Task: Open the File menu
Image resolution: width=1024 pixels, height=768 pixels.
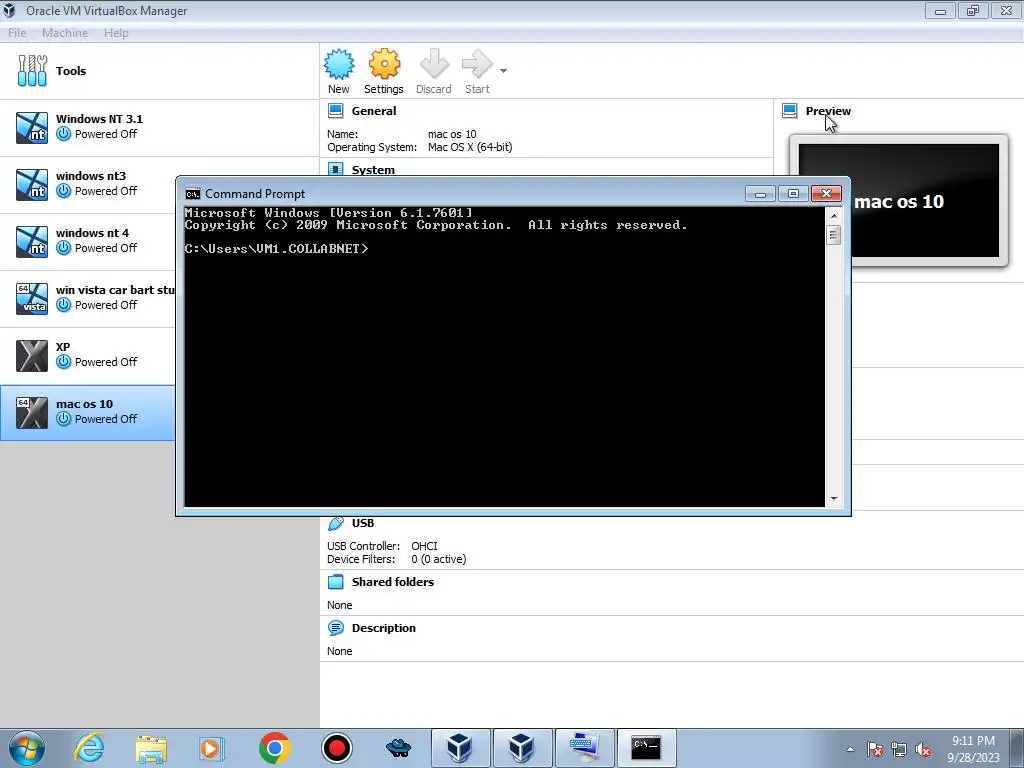Action: tap(17, 33)
